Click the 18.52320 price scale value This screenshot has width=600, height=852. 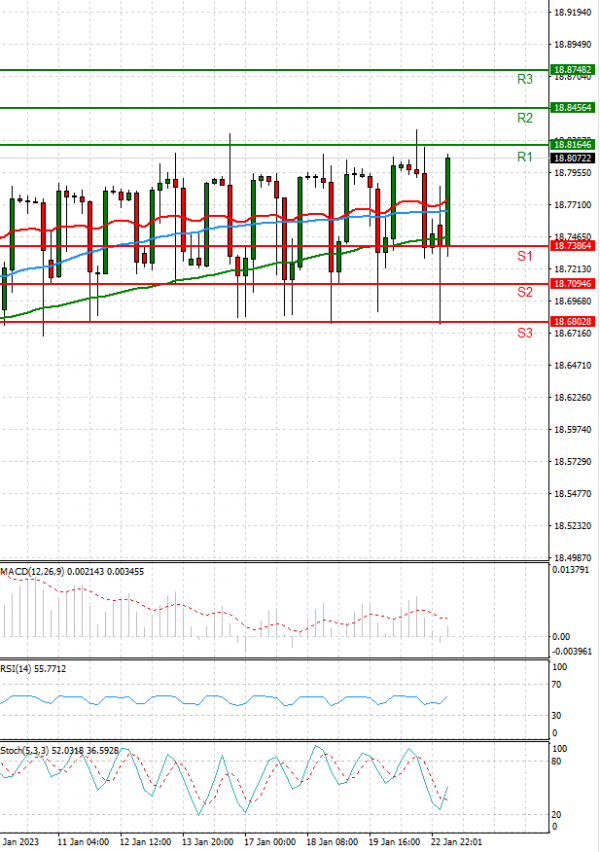click(572, 525)
